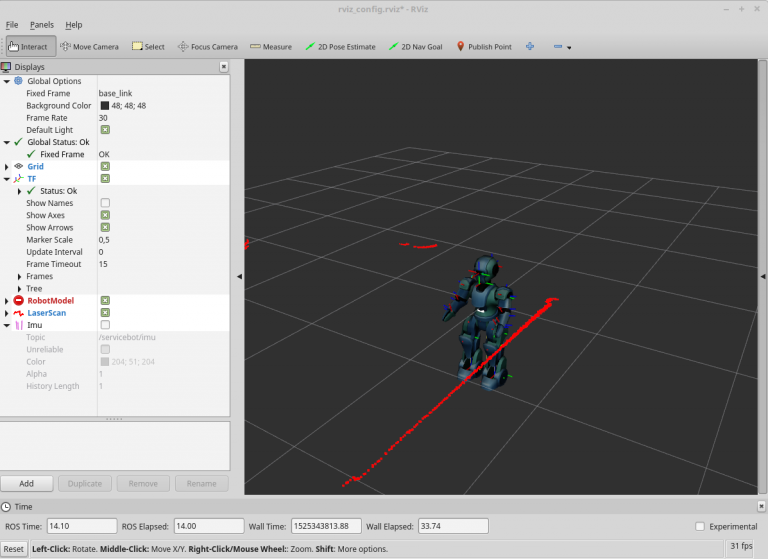Click the plus icon to add a tool
Screen dimensions: 768x559
pos(530,46)
